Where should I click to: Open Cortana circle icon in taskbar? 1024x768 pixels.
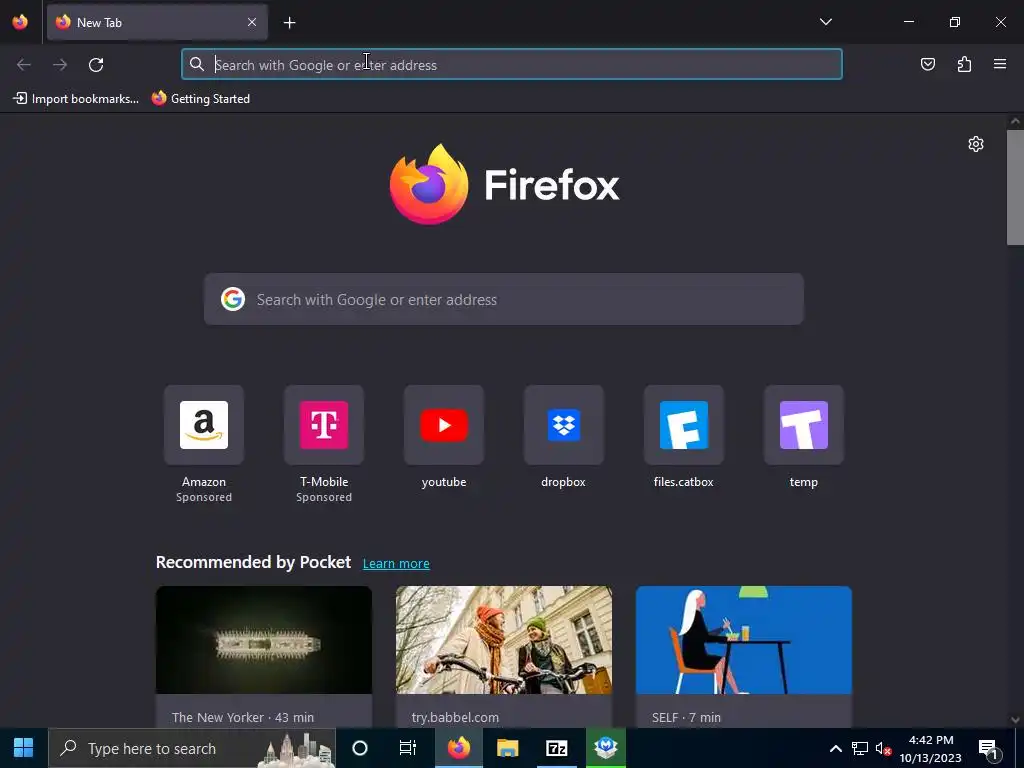pos(360,748)
